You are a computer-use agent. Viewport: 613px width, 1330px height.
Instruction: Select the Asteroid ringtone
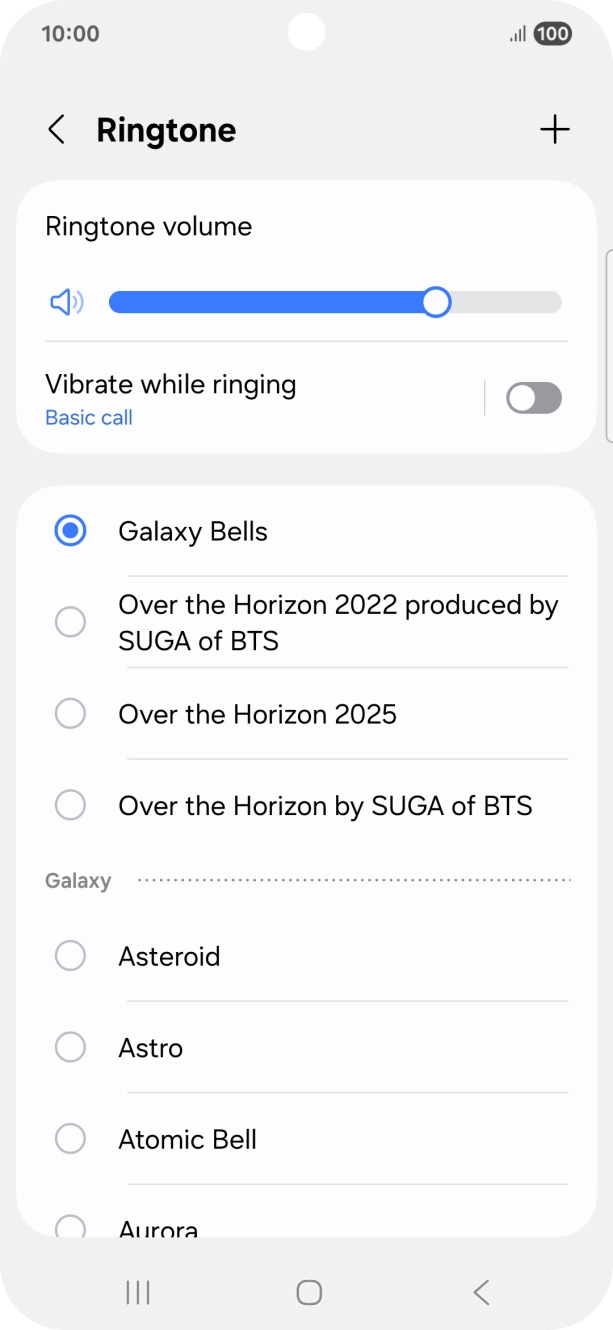[169, 956]
